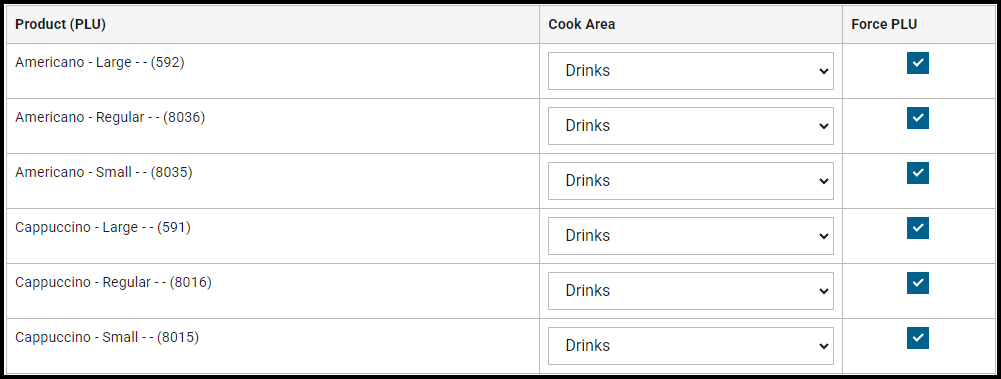Screen dimensions: 1001x379
Task: Click the Cappuccino - Large (591) product text
Action: tap(103, 227)
